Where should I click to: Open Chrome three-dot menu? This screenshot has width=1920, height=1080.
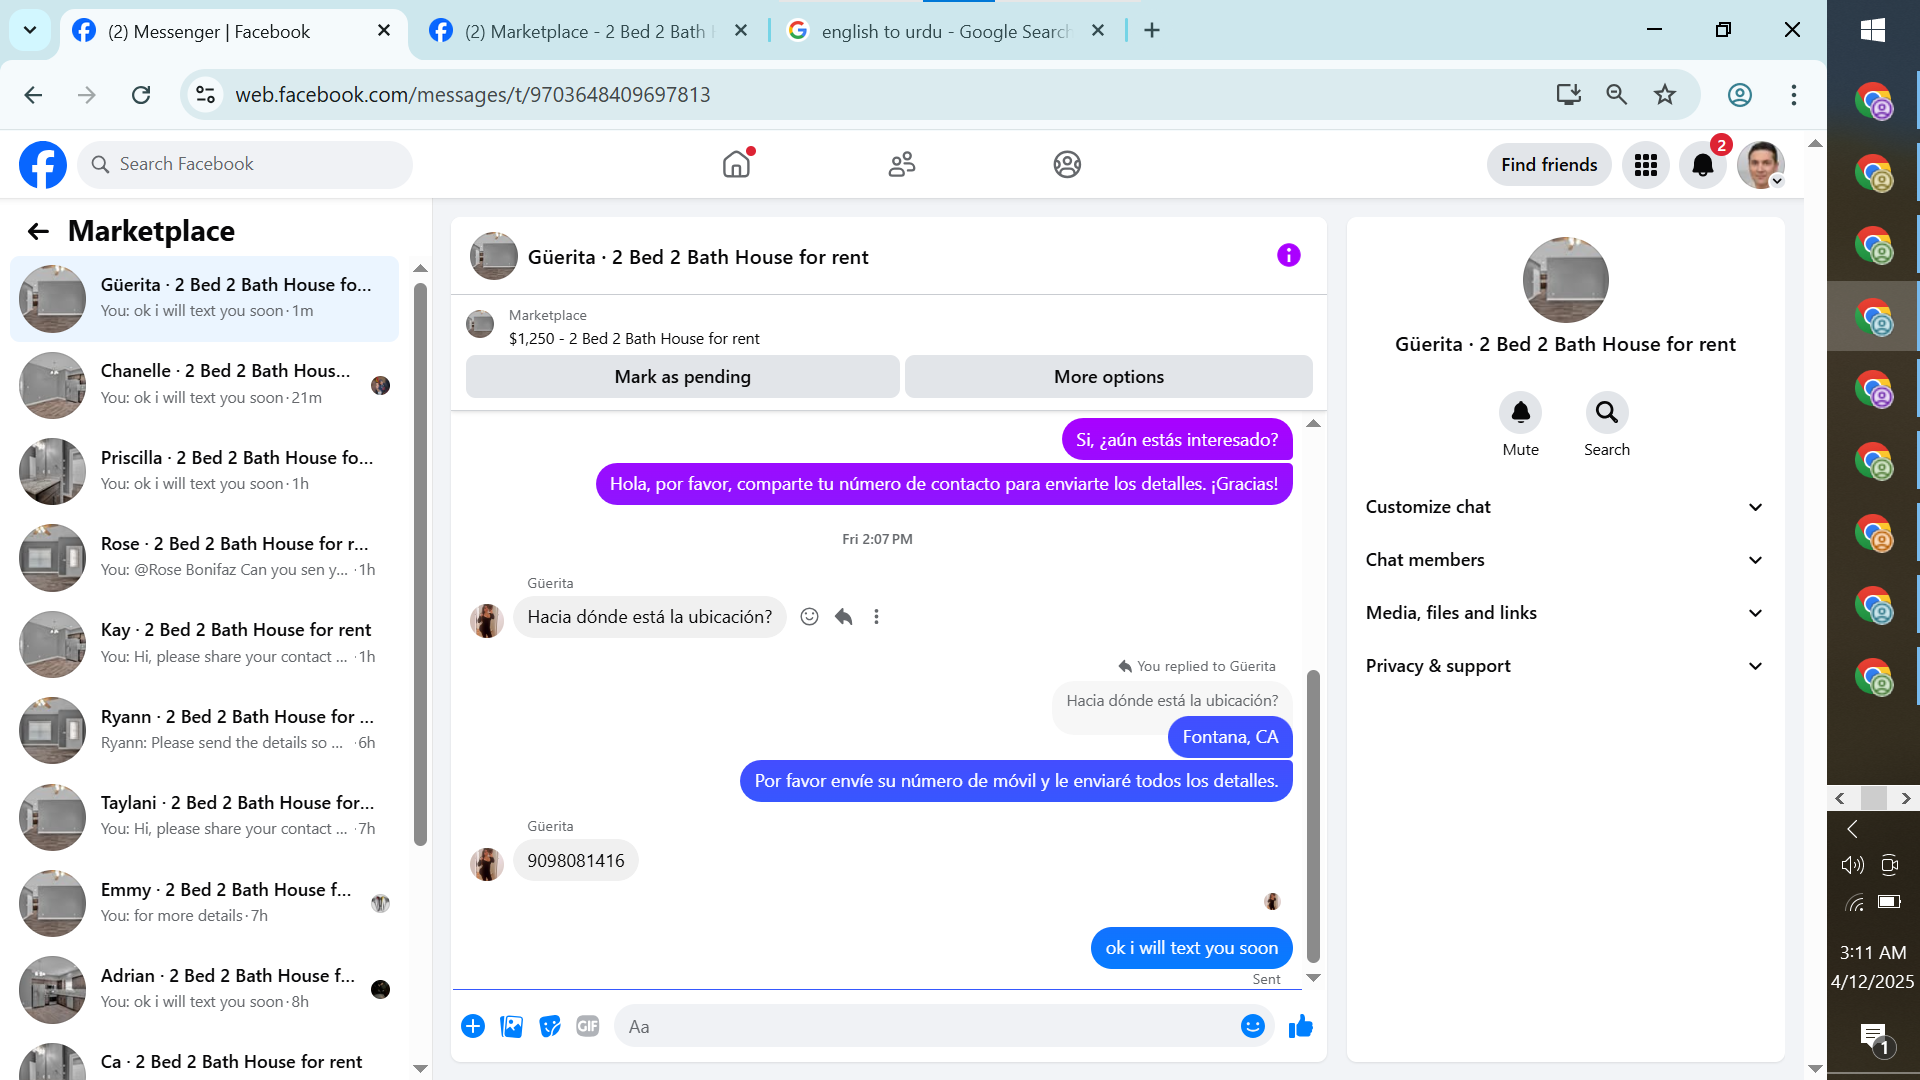(1794, 95)
